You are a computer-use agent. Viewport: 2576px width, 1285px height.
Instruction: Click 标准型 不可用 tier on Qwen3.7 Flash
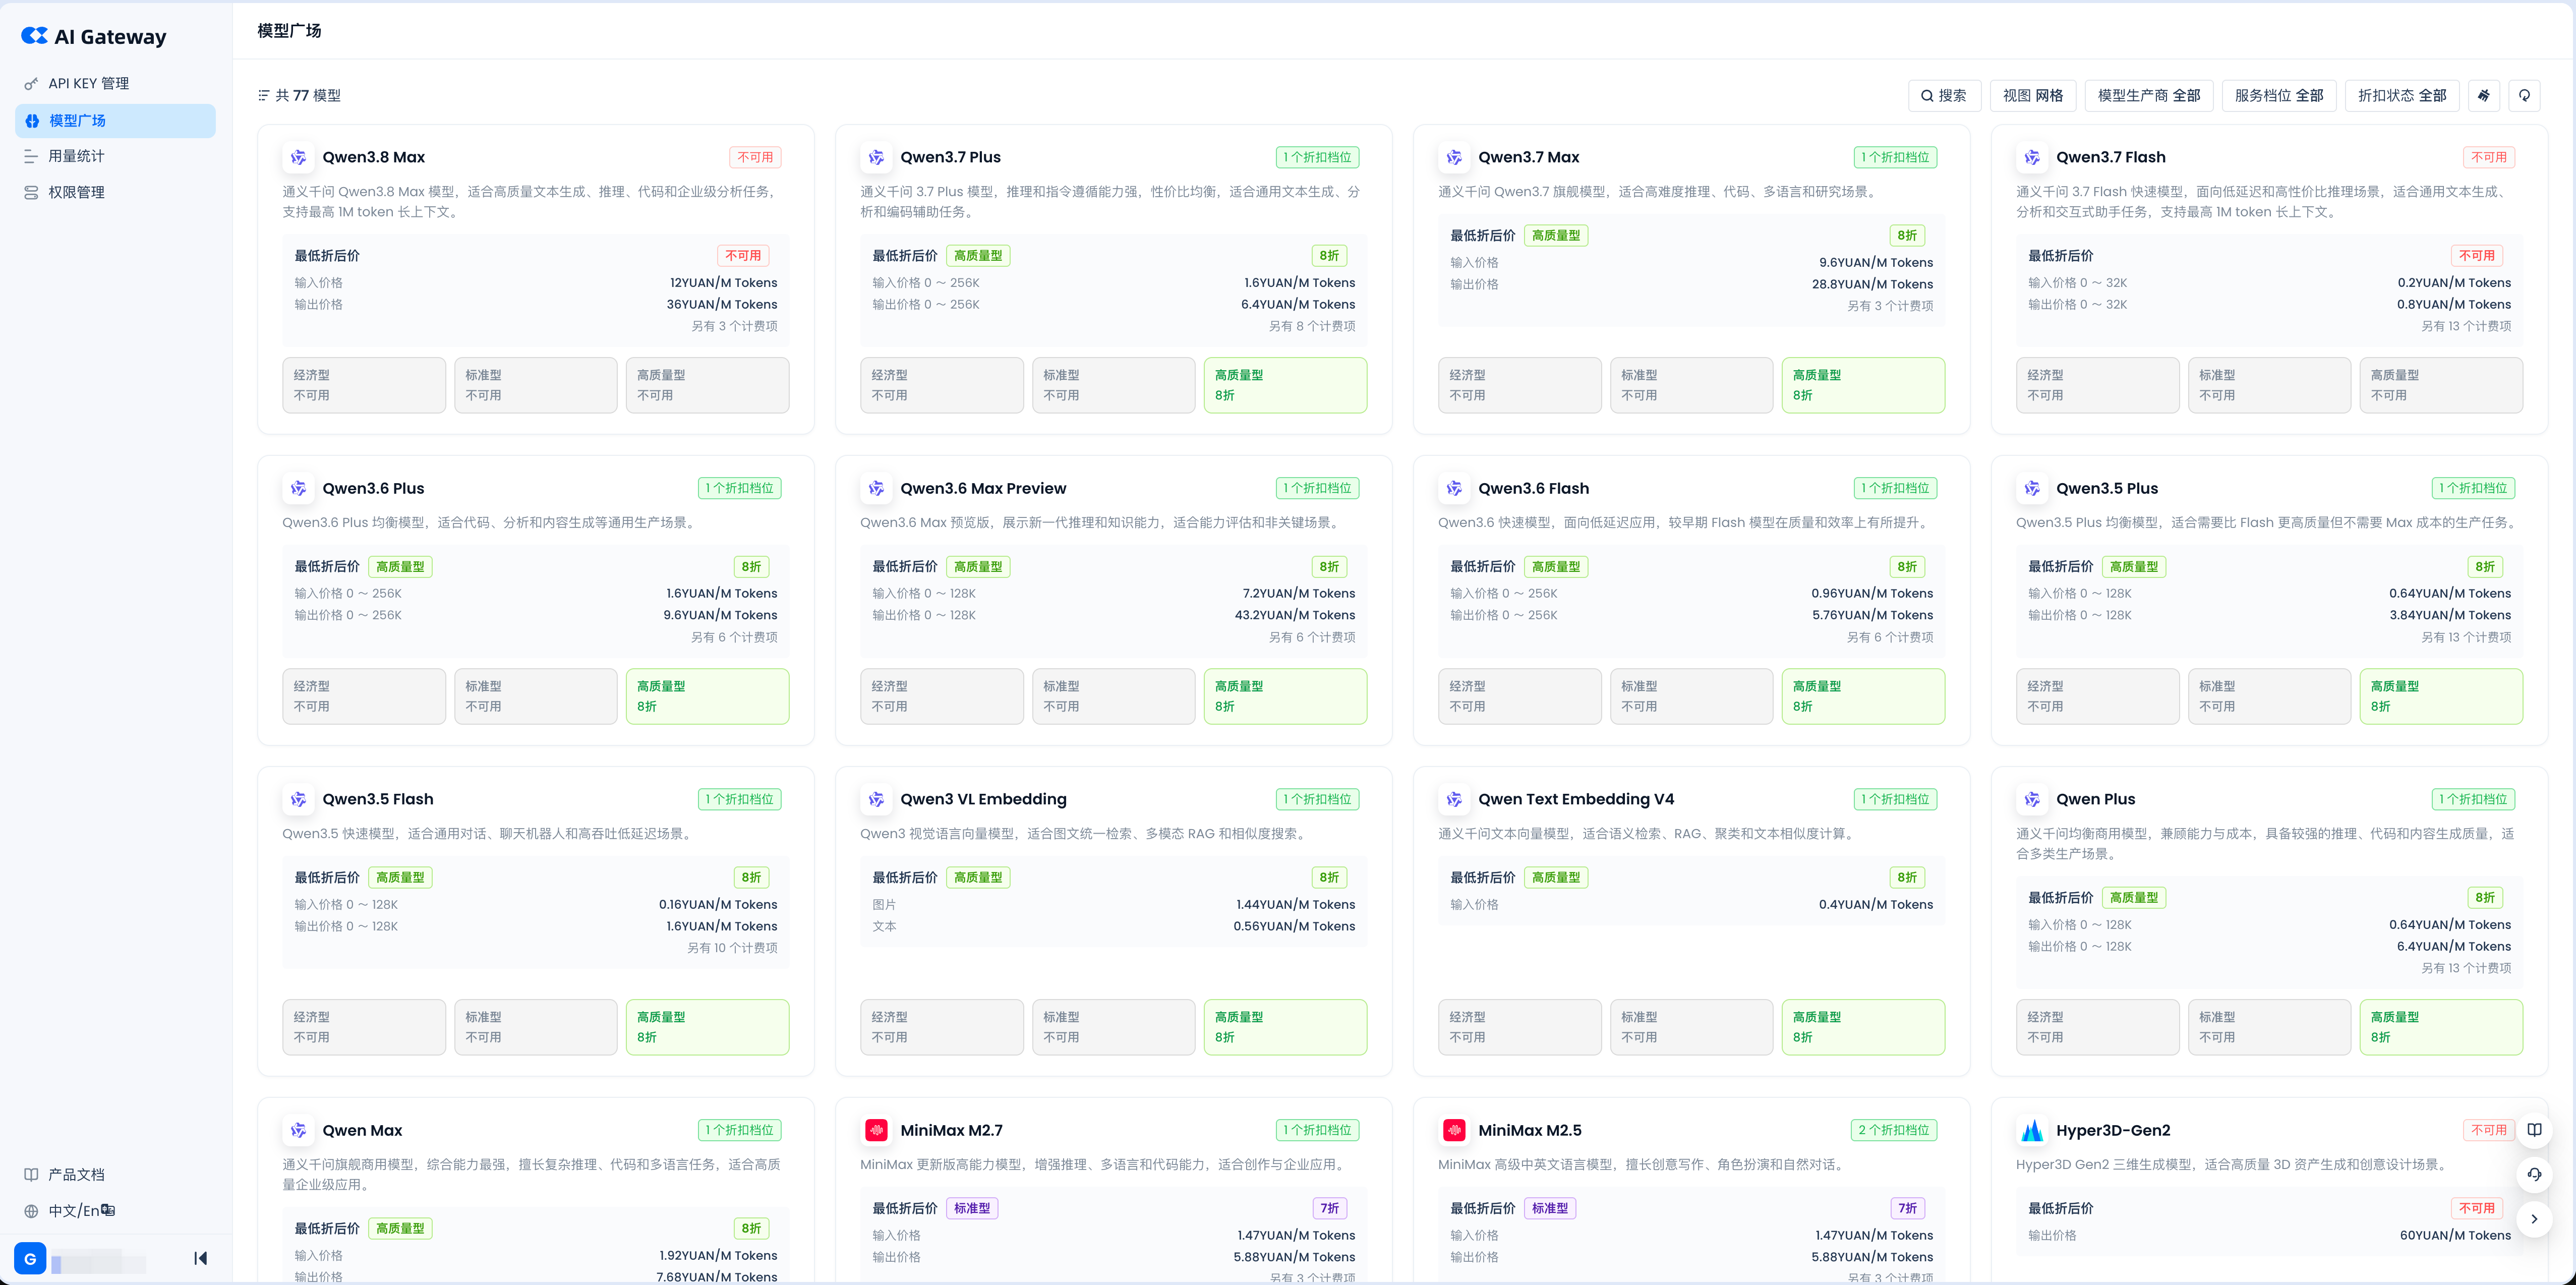point(2269,385)
